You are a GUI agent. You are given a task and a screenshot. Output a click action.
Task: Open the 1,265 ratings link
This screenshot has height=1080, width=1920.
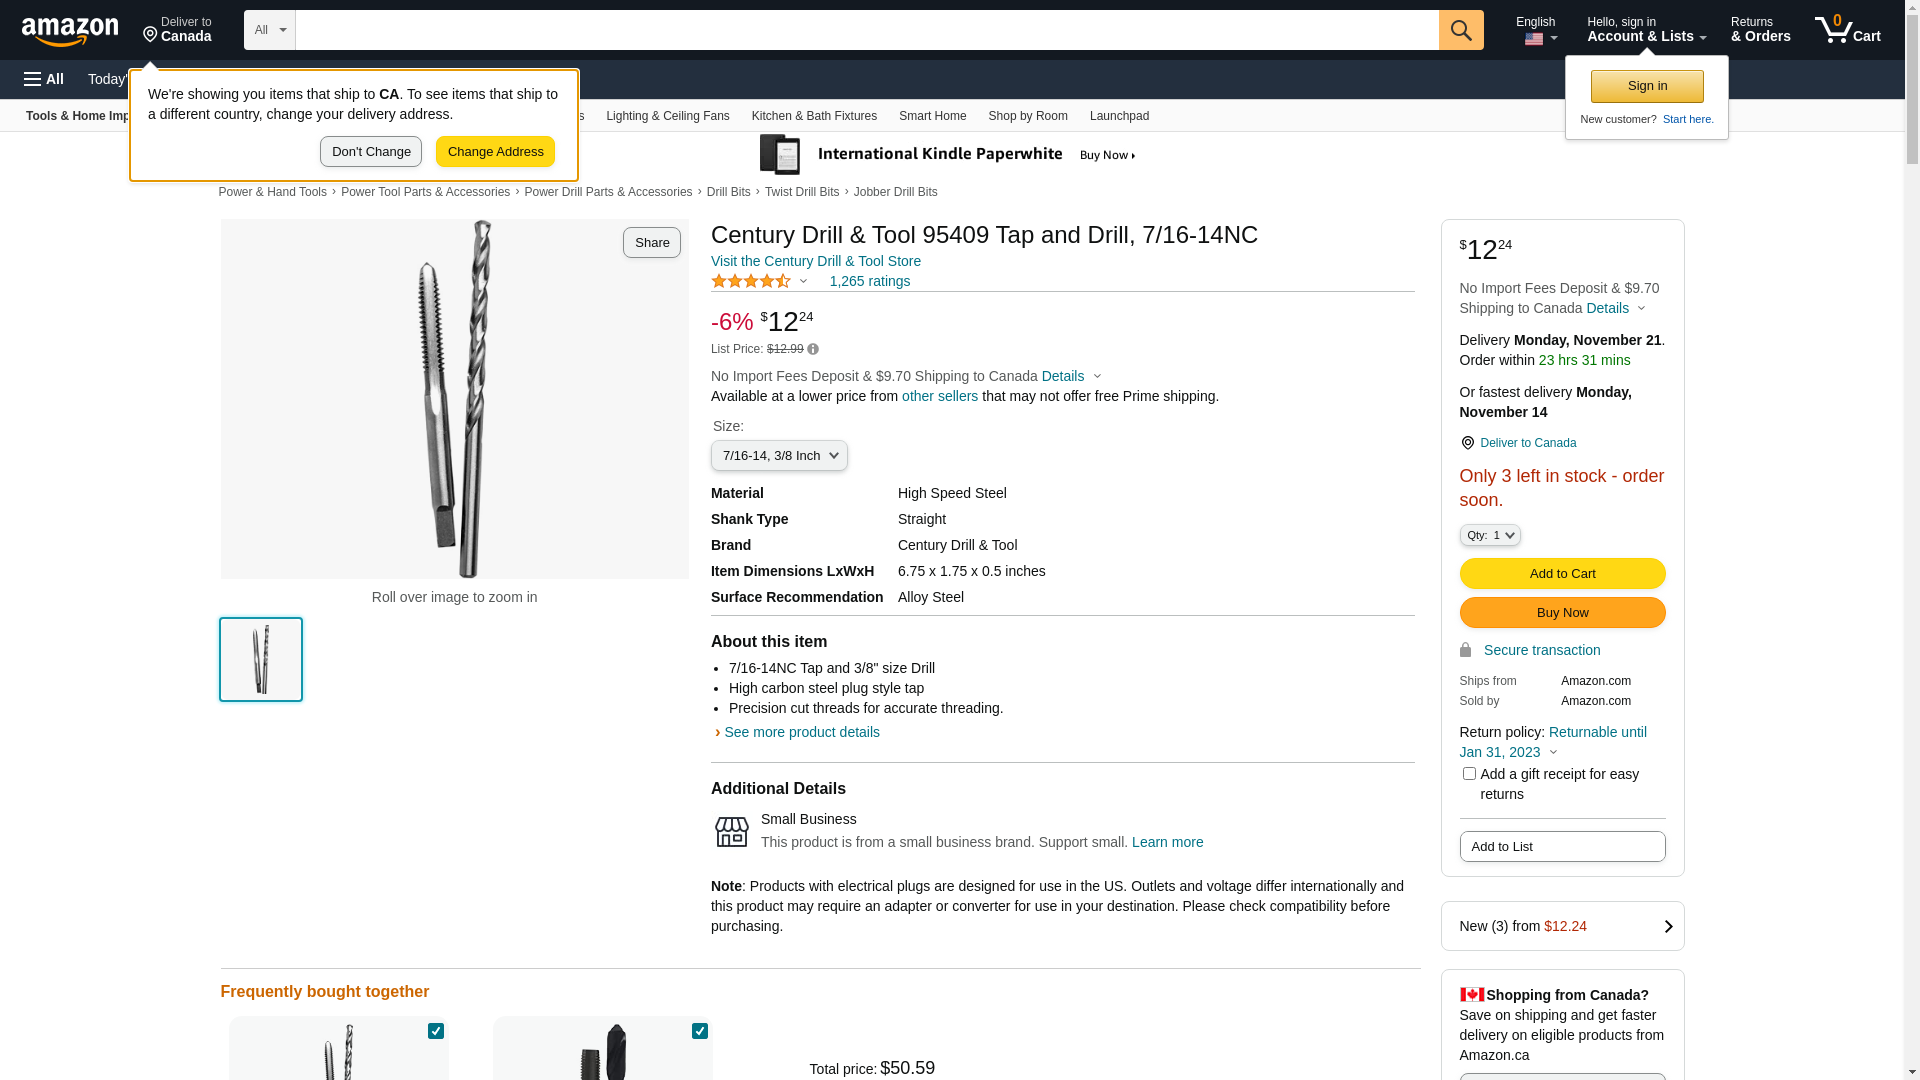pyautogui.click(x=869, y=281)
